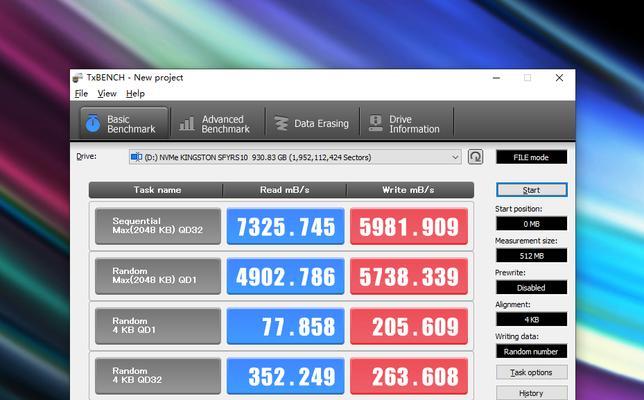The height and width of the screenshot is (400, 644).
Task: Click the FILE mode button
Action: pos(531,157)
